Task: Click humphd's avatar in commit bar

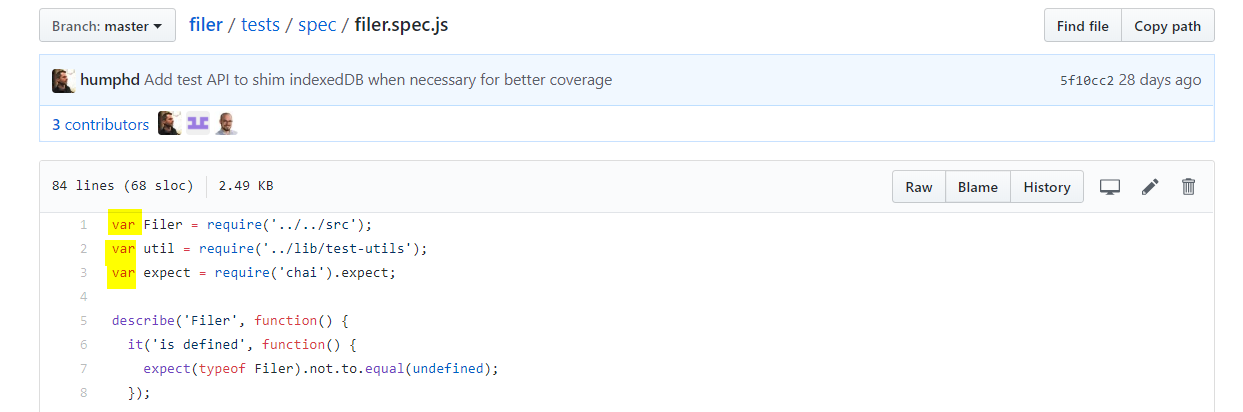Action: (64, 81)
